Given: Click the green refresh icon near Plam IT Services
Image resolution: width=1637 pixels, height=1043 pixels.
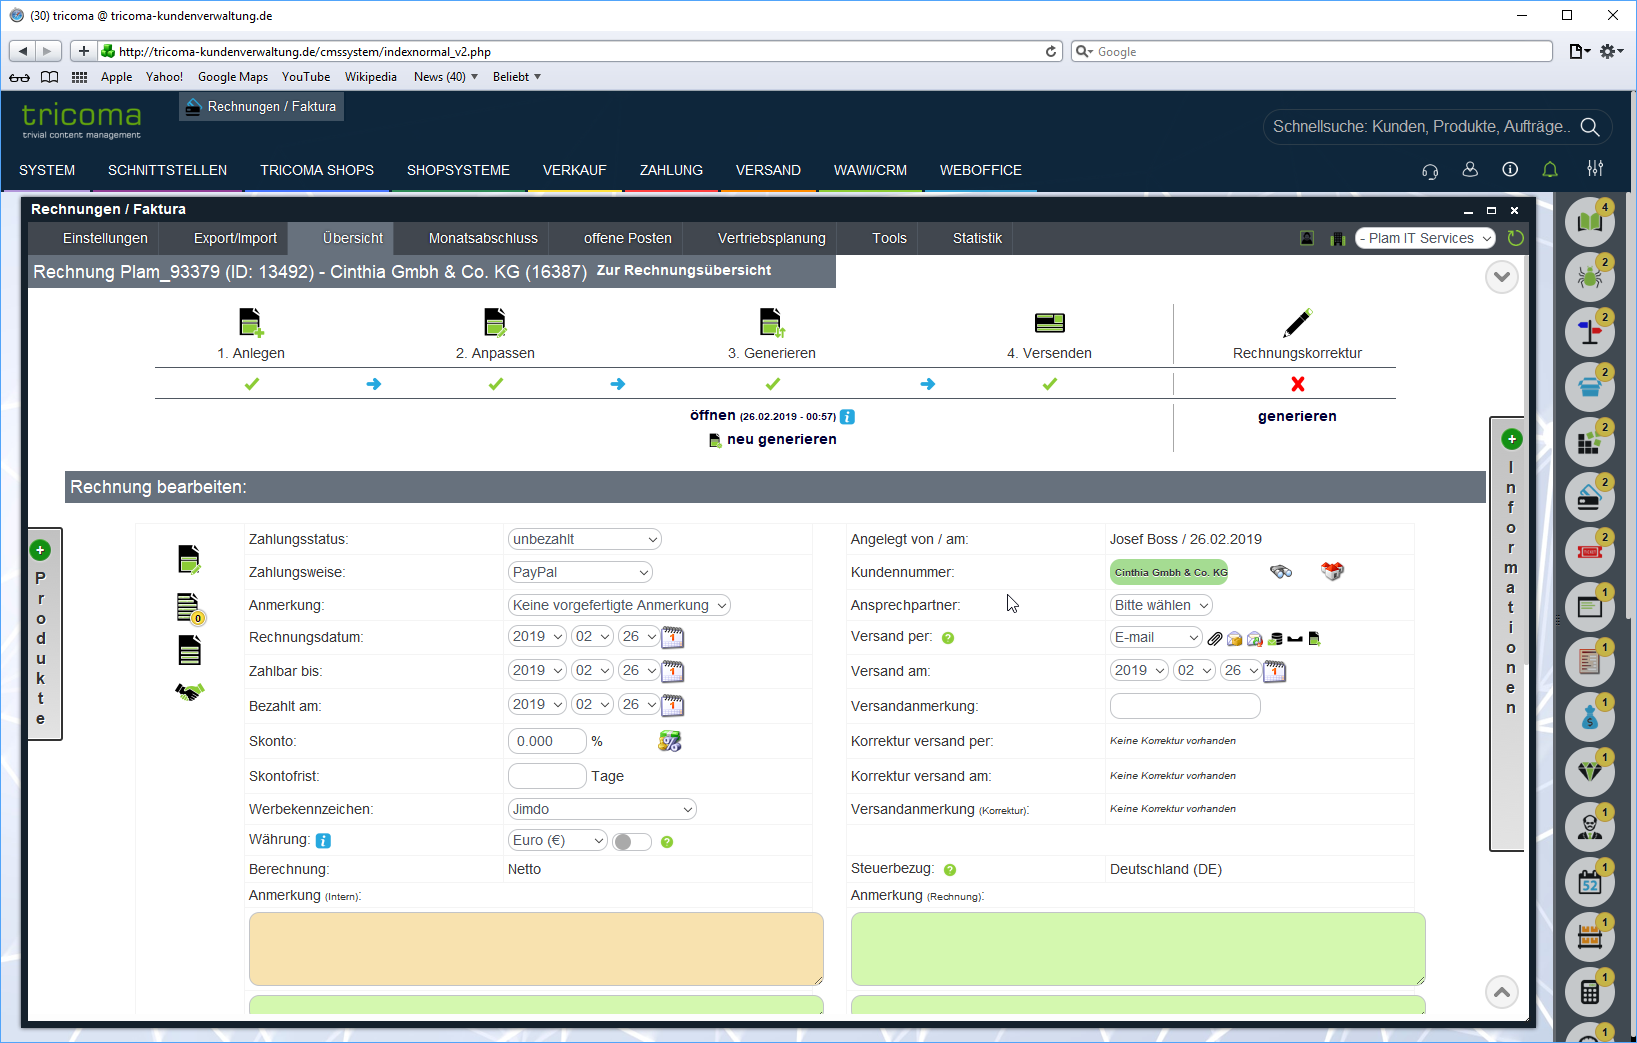Looking at the screenshot, I should 1516,238.
